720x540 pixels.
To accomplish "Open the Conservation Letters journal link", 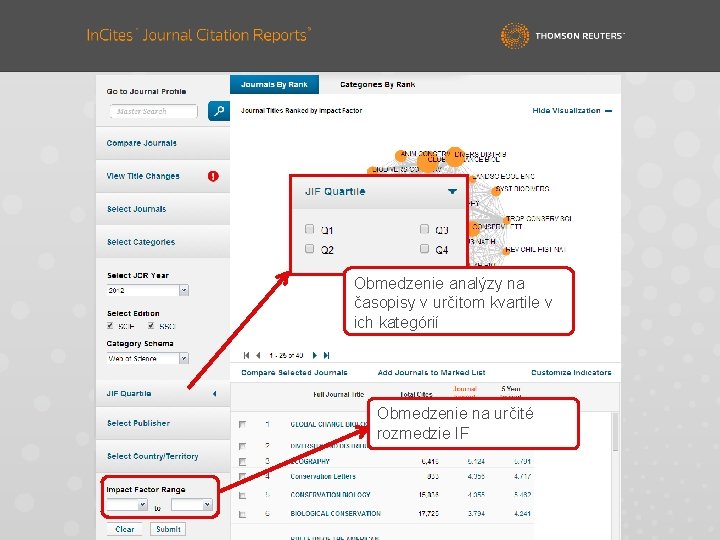I will click(323, 477).
